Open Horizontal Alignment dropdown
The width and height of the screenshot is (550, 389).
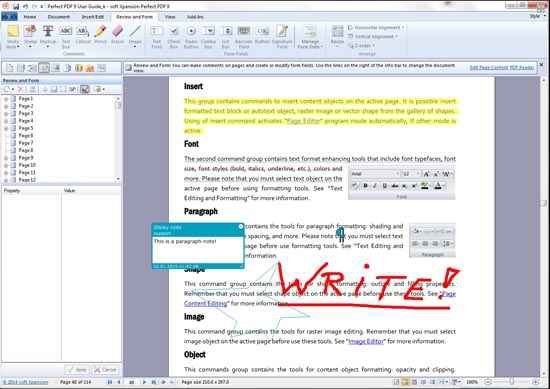pyautogui.click(x=376, y=27)
